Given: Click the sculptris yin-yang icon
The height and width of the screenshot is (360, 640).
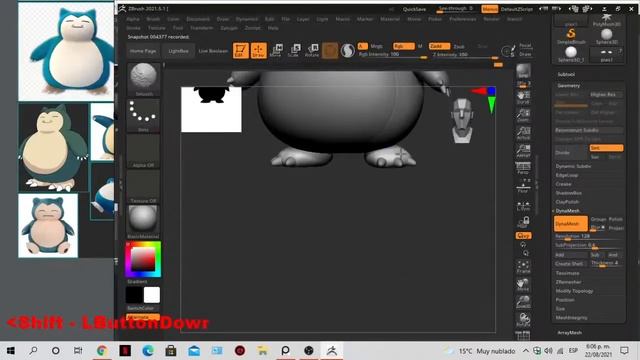Looking at the screenshot, I should pyautogui.click(x=347, y=51).
